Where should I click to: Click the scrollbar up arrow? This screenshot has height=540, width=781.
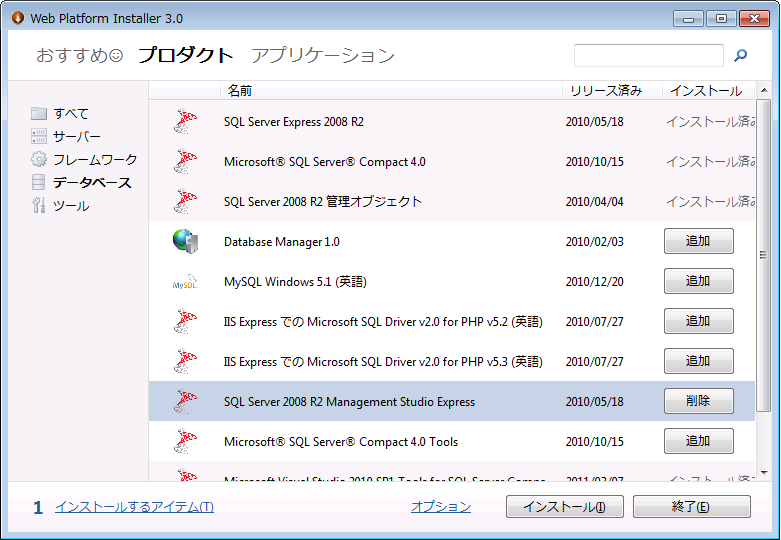[764, 91]
